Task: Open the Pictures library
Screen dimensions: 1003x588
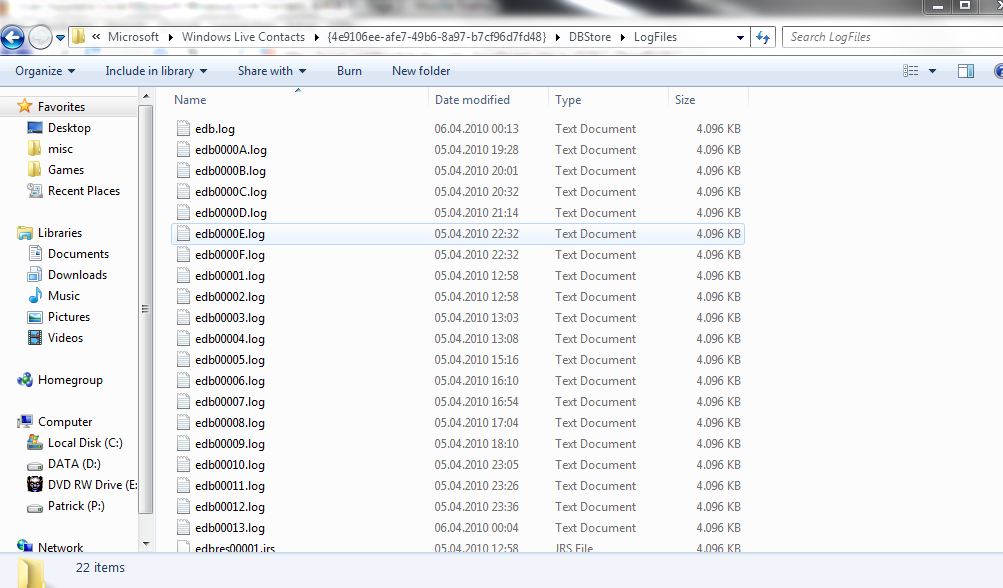Action: [69, 317]
